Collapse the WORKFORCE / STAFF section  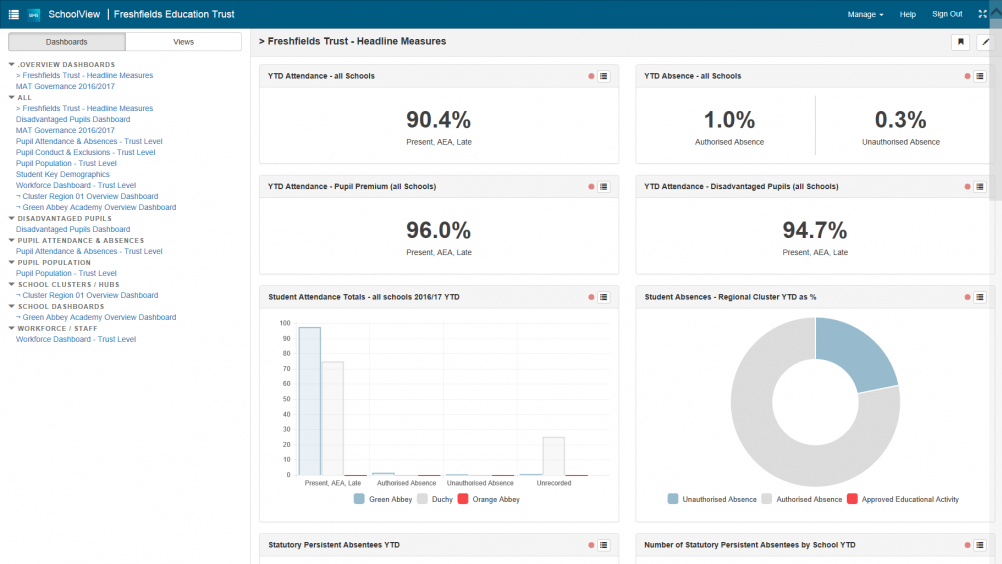coord(12,328)
